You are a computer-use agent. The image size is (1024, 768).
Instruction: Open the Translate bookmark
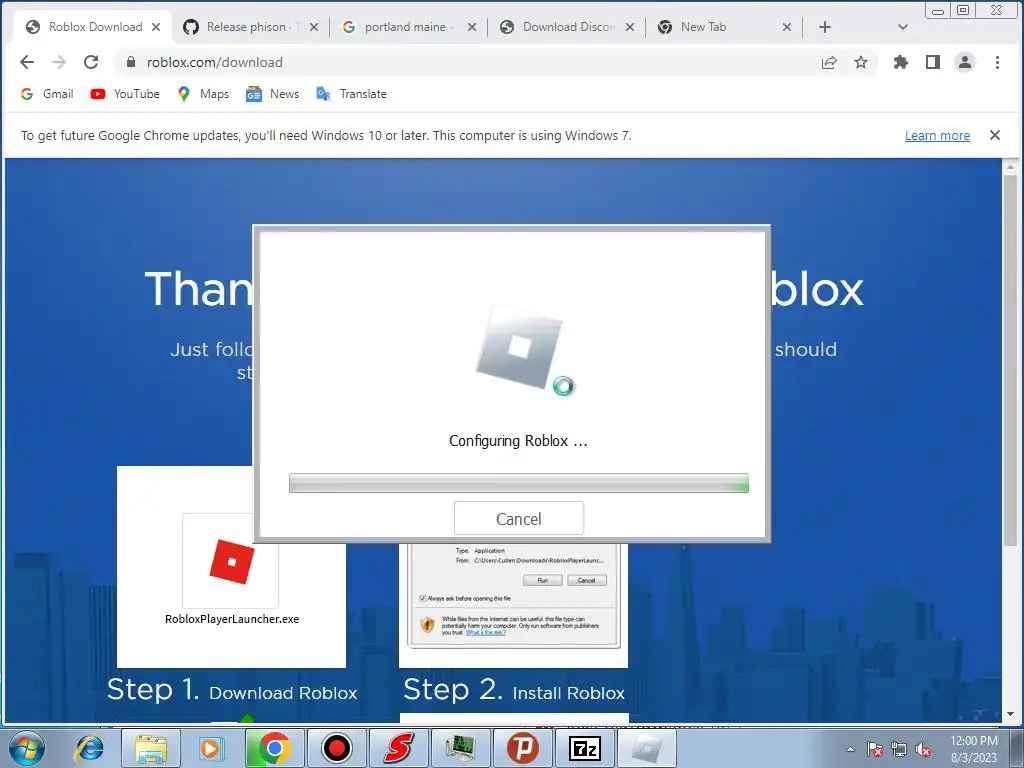351,93
